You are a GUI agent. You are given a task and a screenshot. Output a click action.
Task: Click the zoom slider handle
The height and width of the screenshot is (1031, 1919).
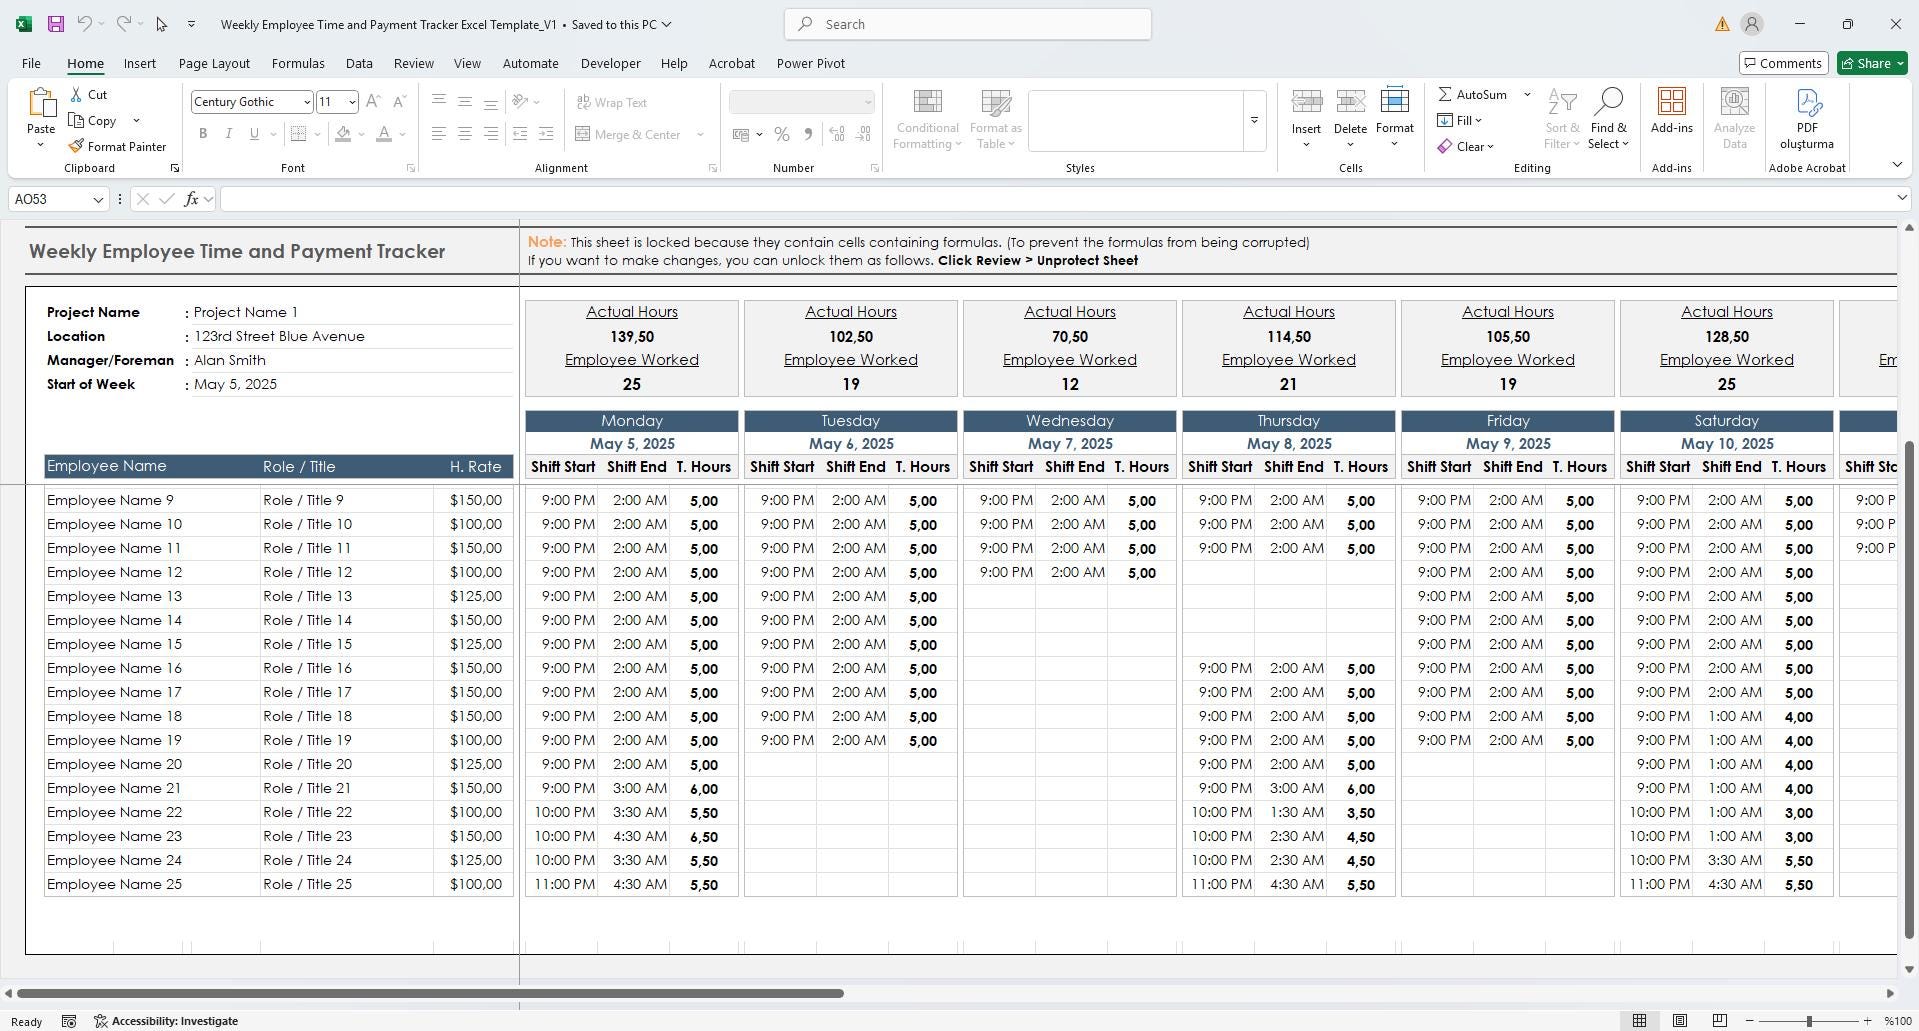[x=1808, y=1021]
